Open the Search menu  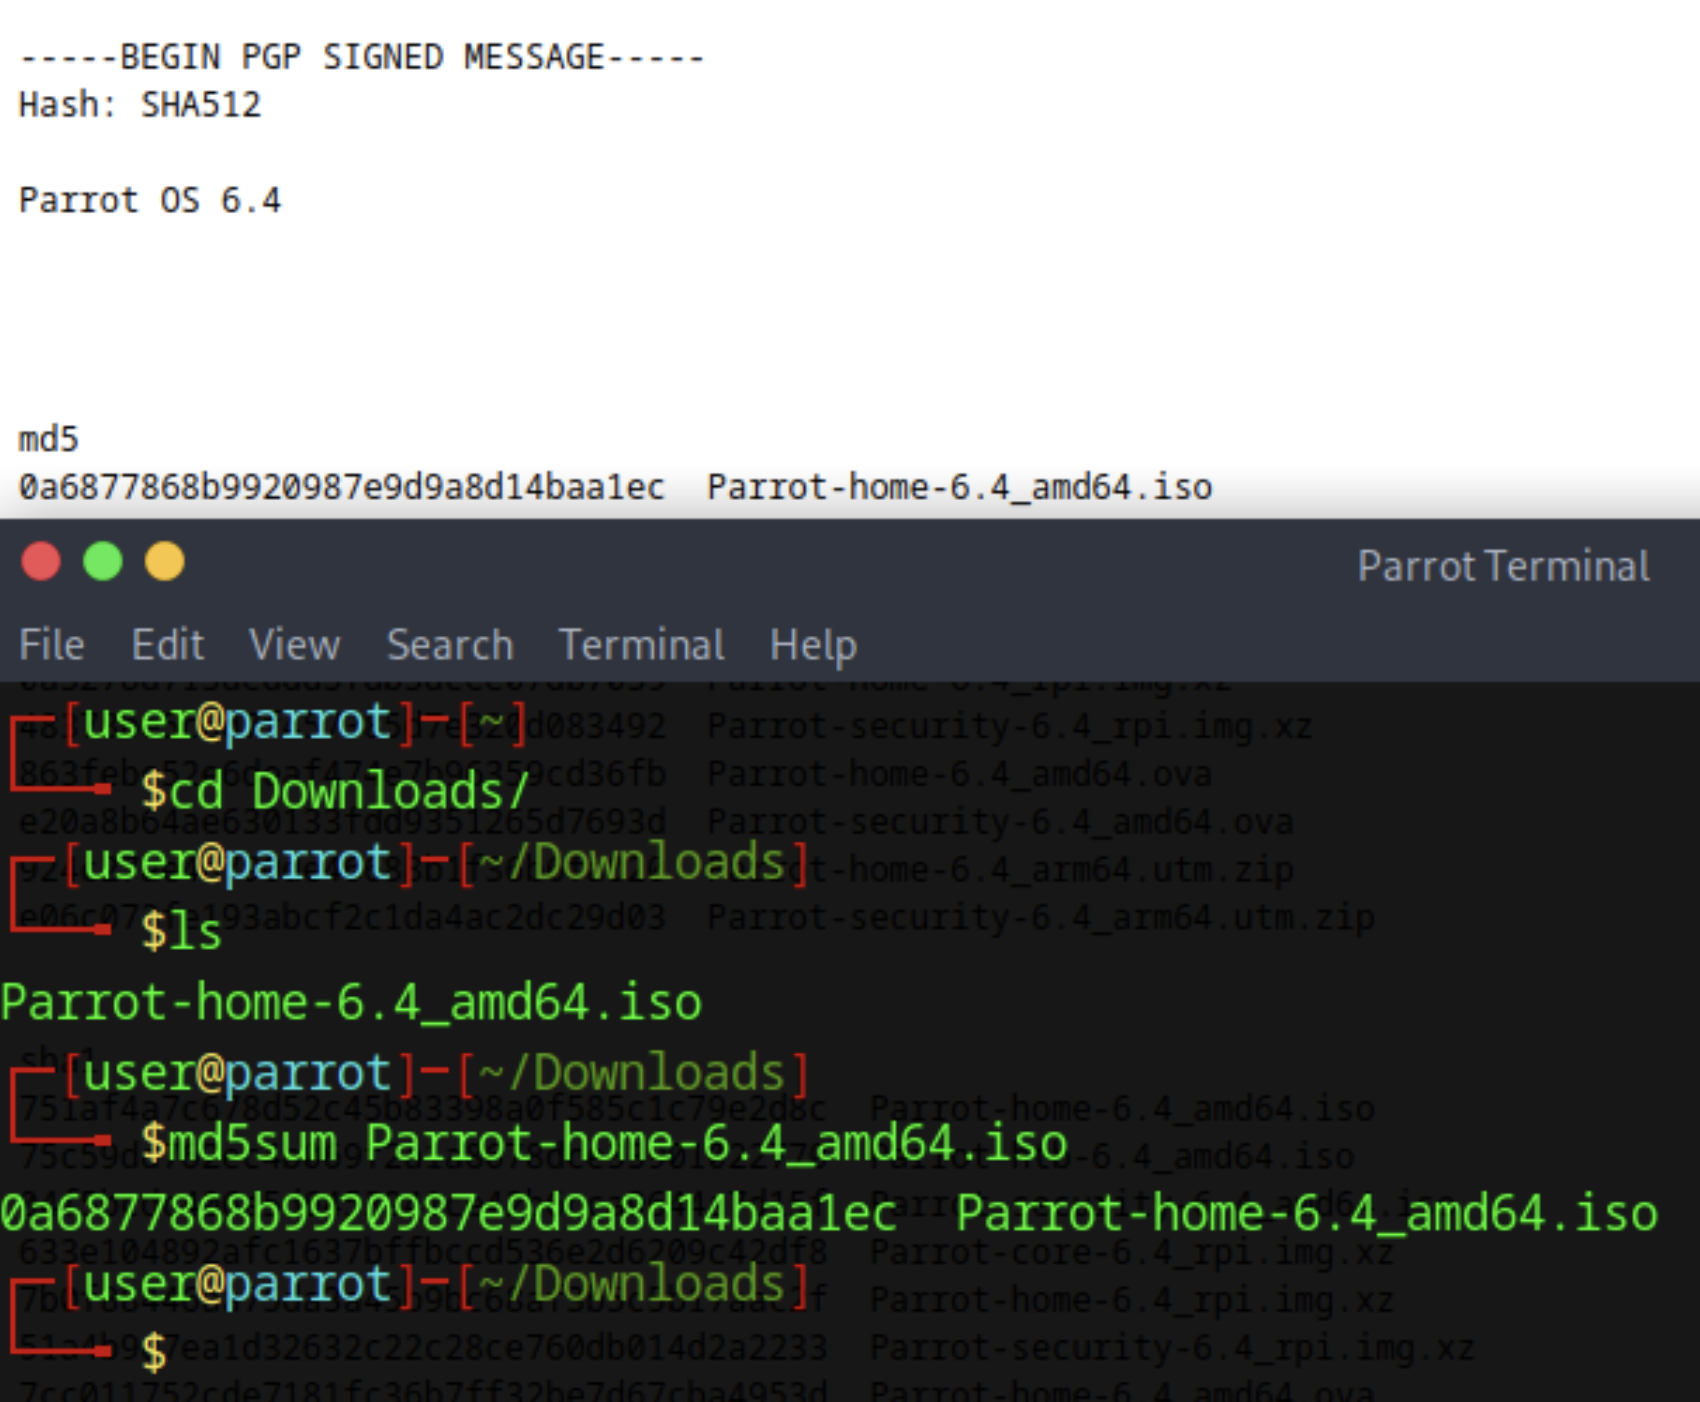click(450, 645)
